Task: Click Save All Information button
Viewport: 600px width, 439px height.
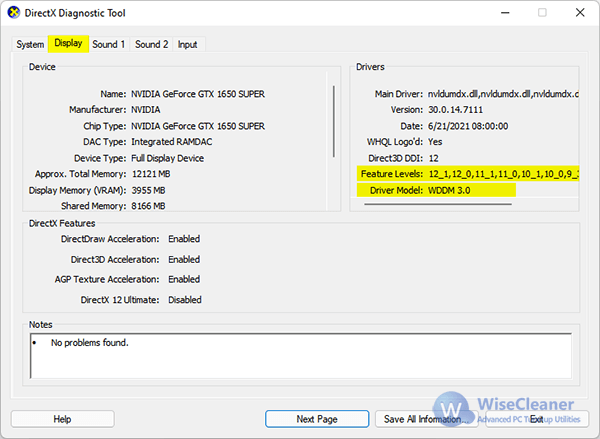Action: (421, 419)
